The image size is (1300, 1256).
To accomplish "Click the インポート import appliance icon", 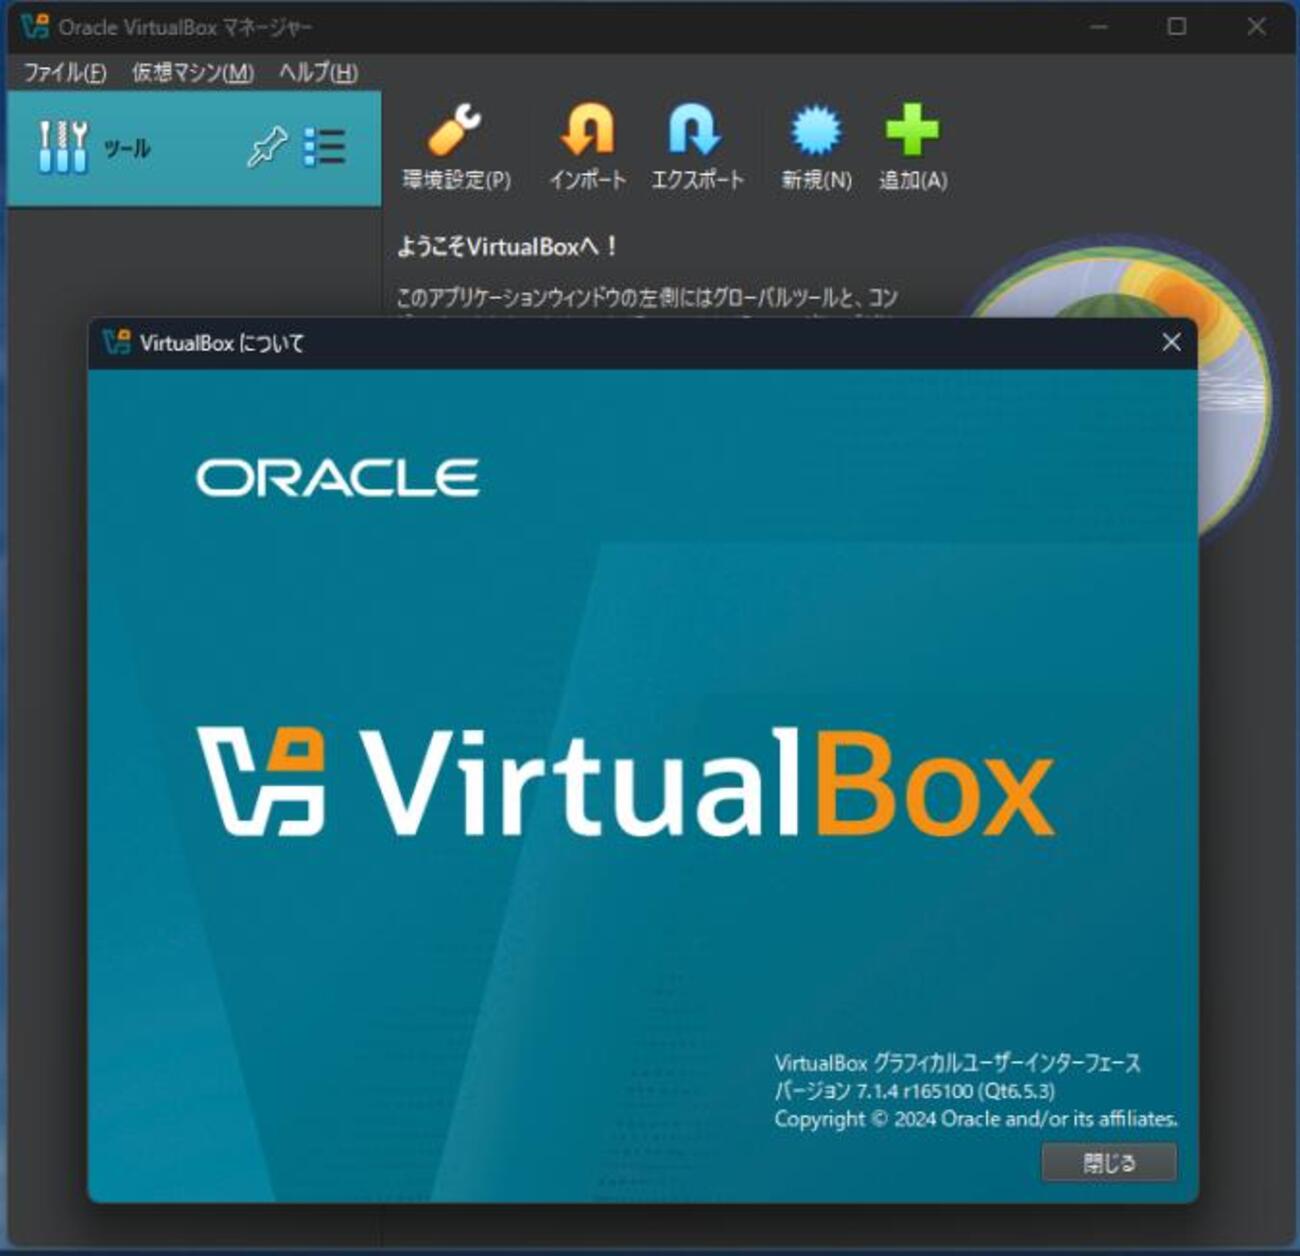I will tap(587, 147).
